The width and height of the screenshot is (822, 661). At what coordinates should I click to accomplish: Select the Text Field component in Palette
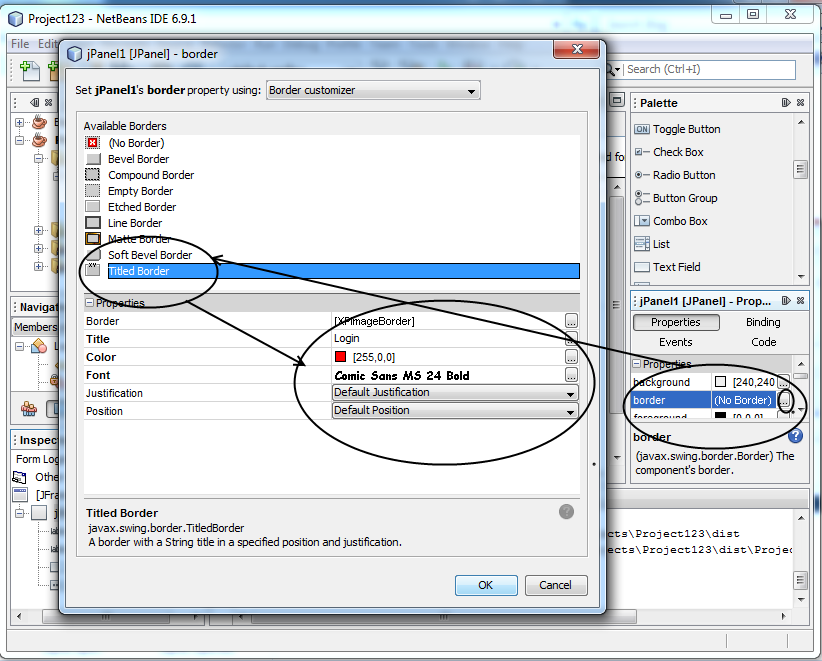point(681,266)
